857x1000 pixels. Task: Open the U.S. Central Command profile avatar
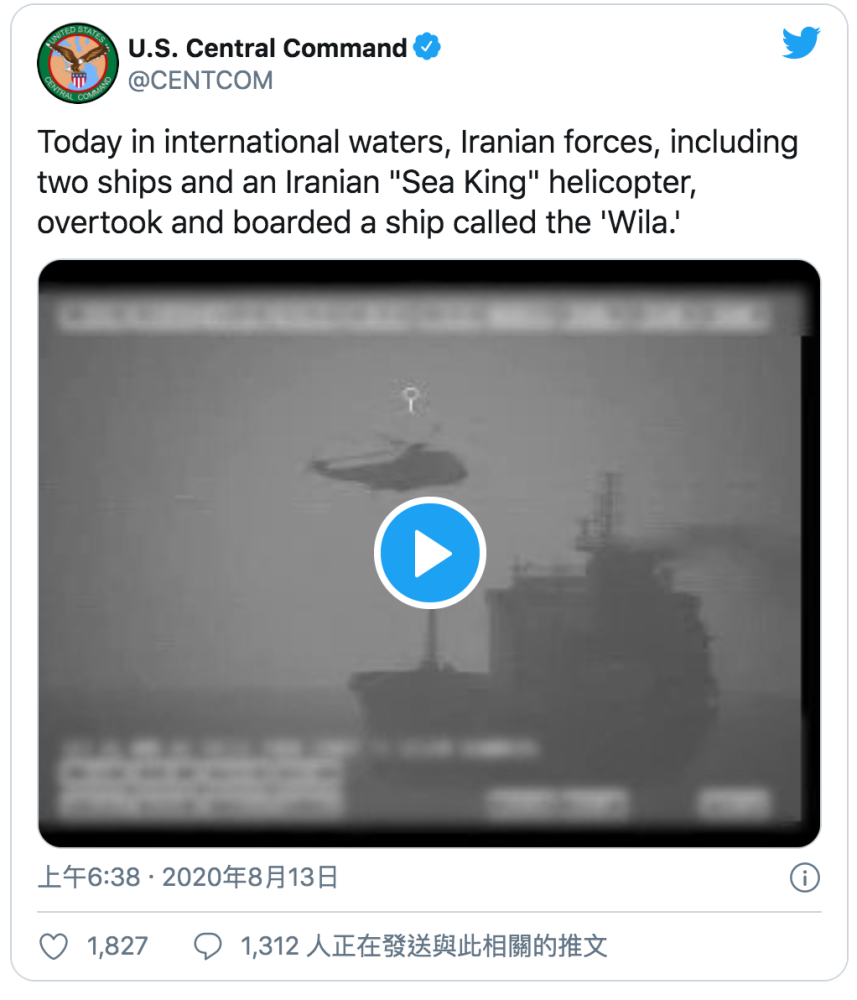coord(78,63)
